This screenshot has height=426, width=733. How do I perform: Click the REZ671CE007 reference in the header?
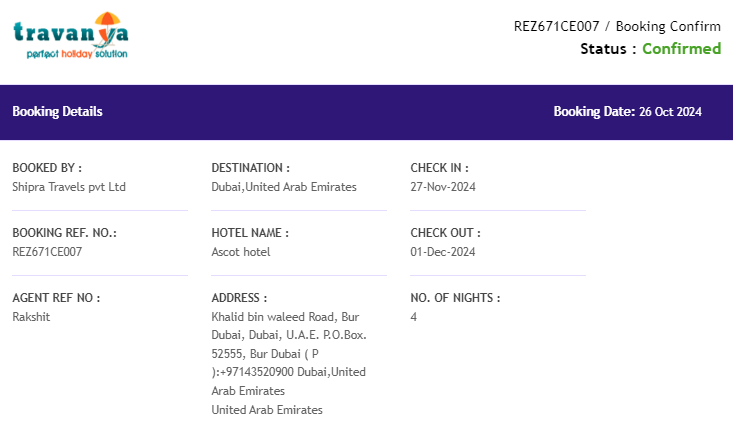click(556, 26)
